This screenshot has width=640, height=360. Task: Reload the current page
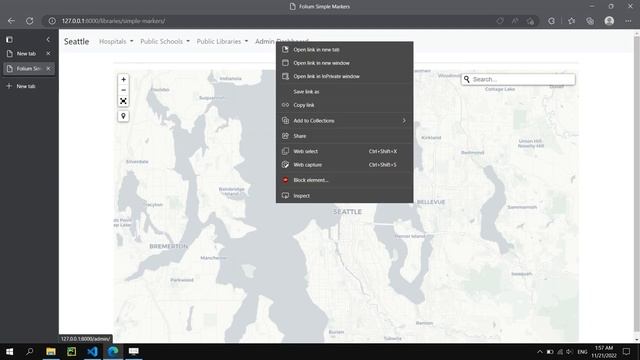point(29,21)
